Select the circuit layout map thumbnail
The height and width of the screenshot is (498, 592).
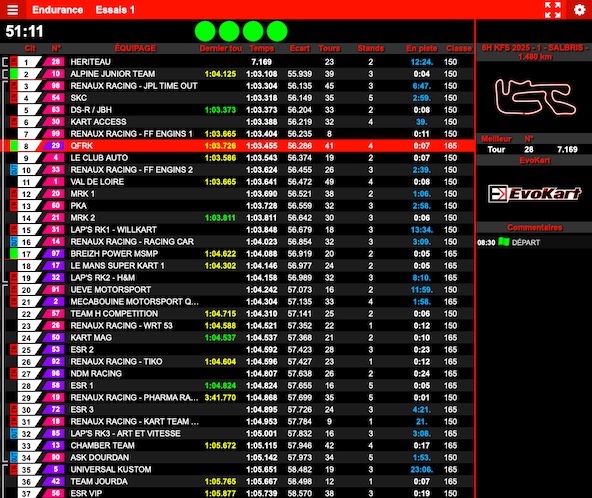(535, 96)
